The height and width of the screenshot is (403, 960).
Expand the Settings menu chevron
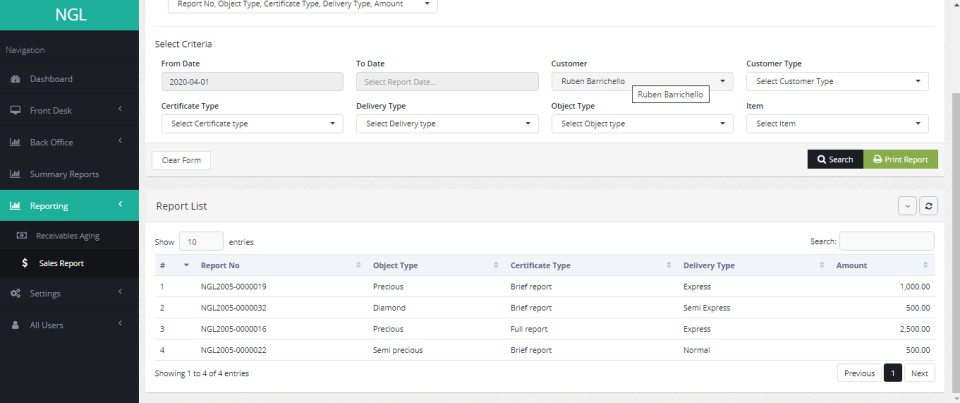tap(121, 292)
